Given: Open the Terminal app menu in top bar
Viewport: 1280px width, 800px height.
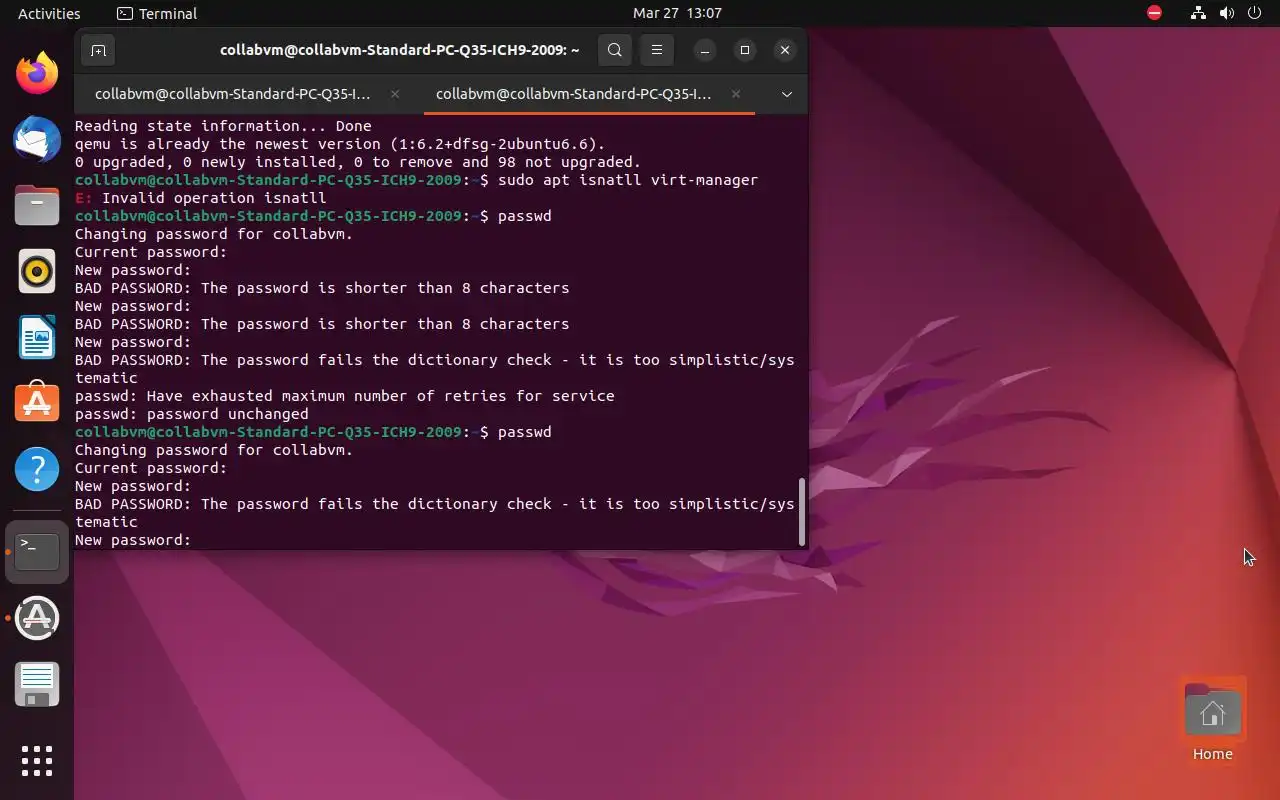Looking at the screenshot, I should point(157,13).
